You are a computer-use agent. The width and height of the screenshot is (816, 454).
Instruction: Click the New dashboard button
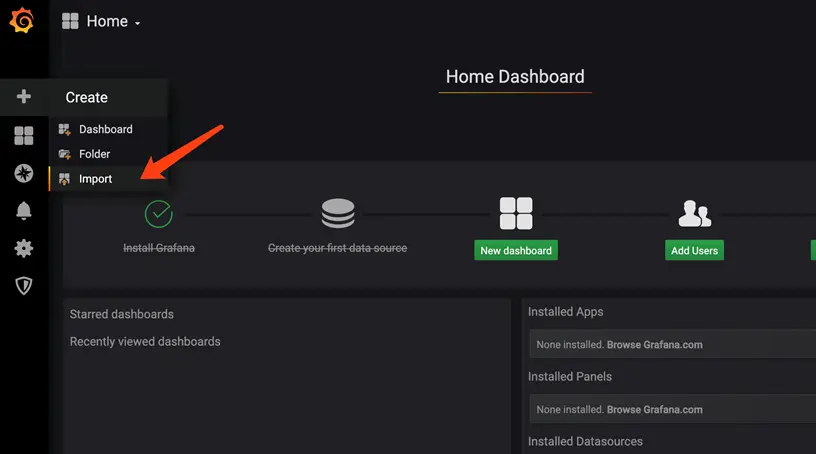pos(516,250)
